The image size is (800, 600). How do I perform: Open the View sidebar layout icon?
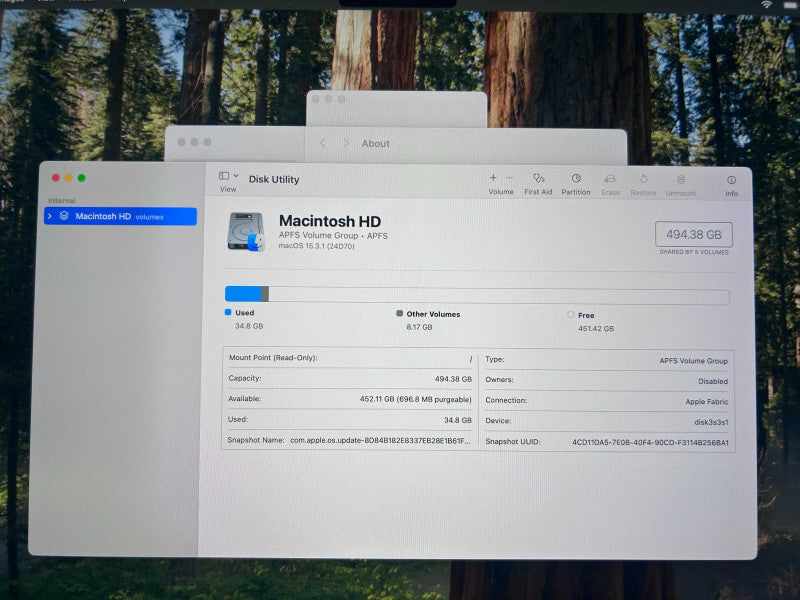(223, 176)
